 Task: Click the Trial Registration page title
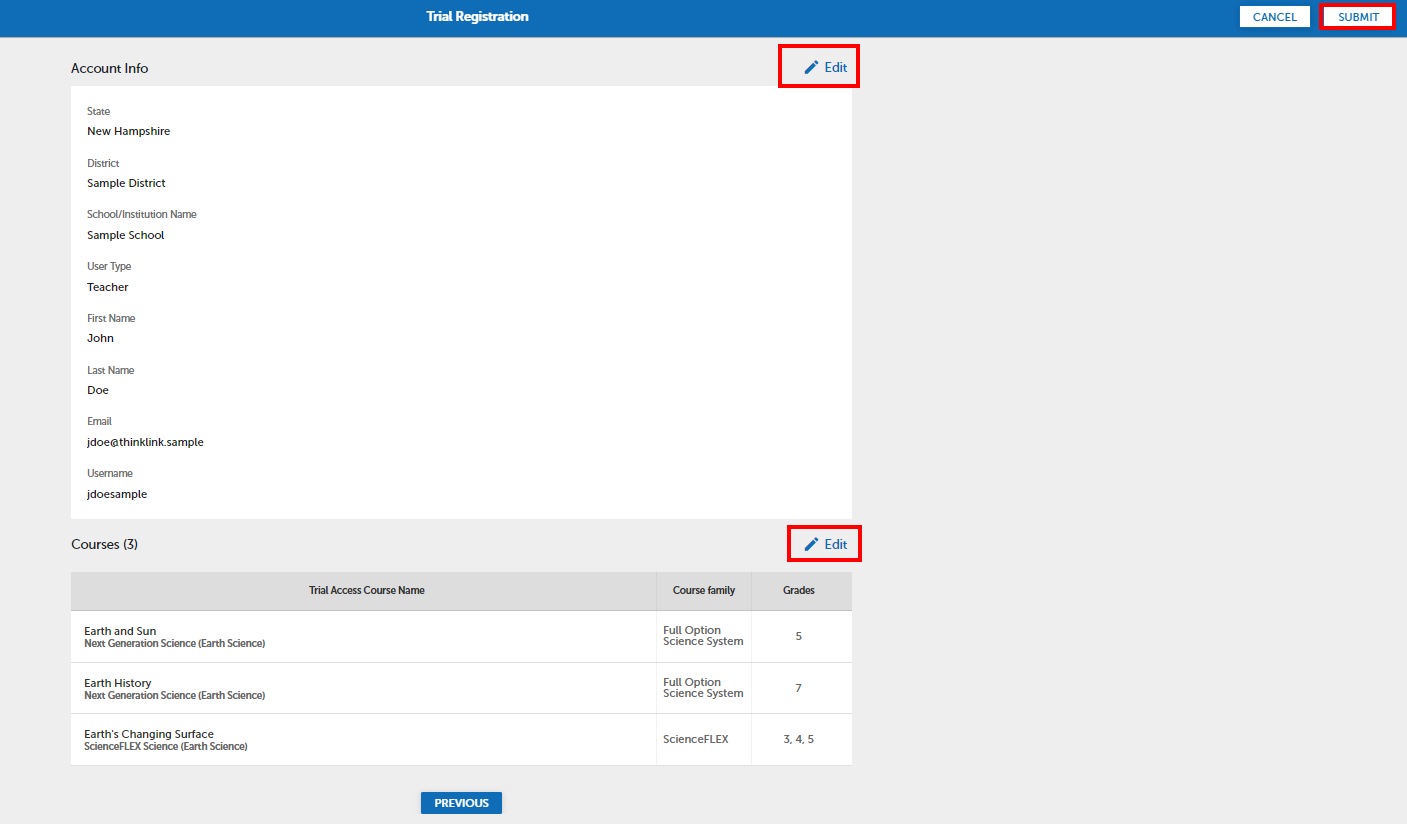[477, 16]
